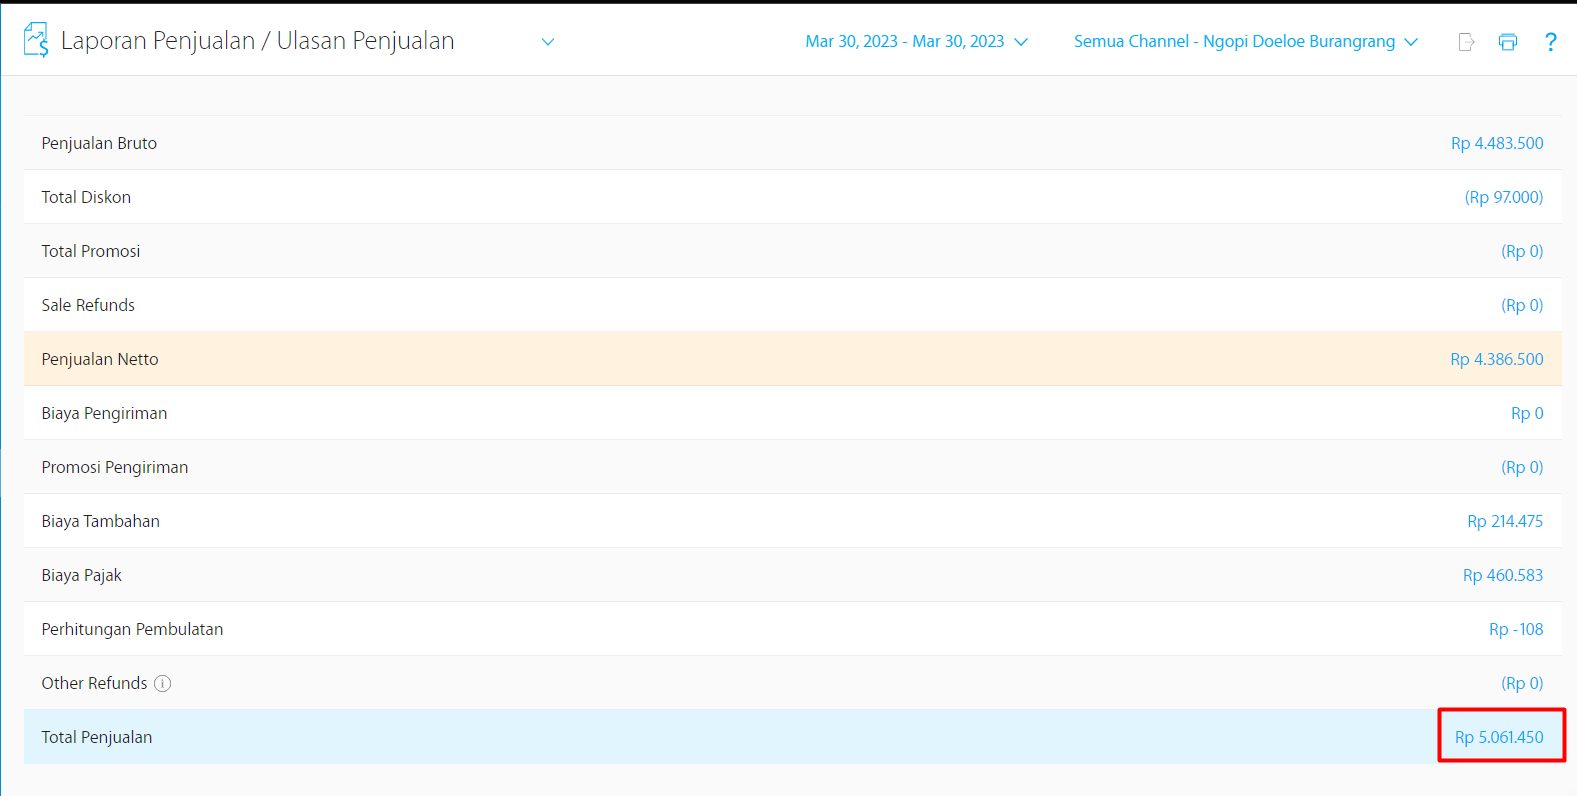Click the export report icon

[1466, 42]
